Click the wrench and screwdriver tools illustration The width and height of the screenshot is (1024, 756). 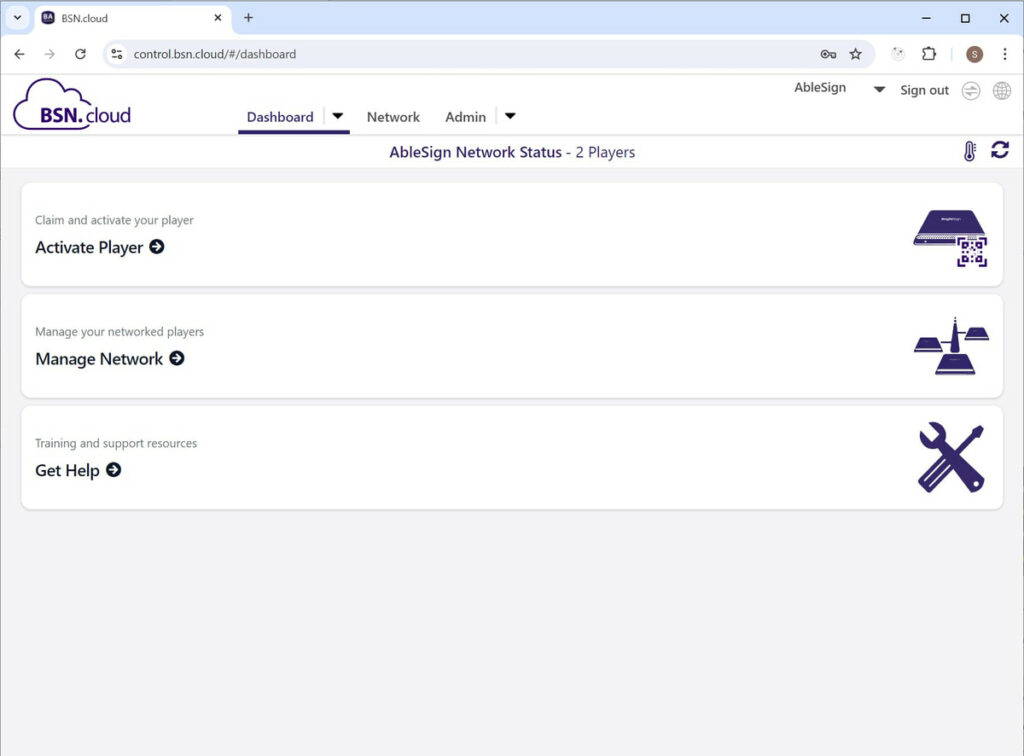pos(950,458)
